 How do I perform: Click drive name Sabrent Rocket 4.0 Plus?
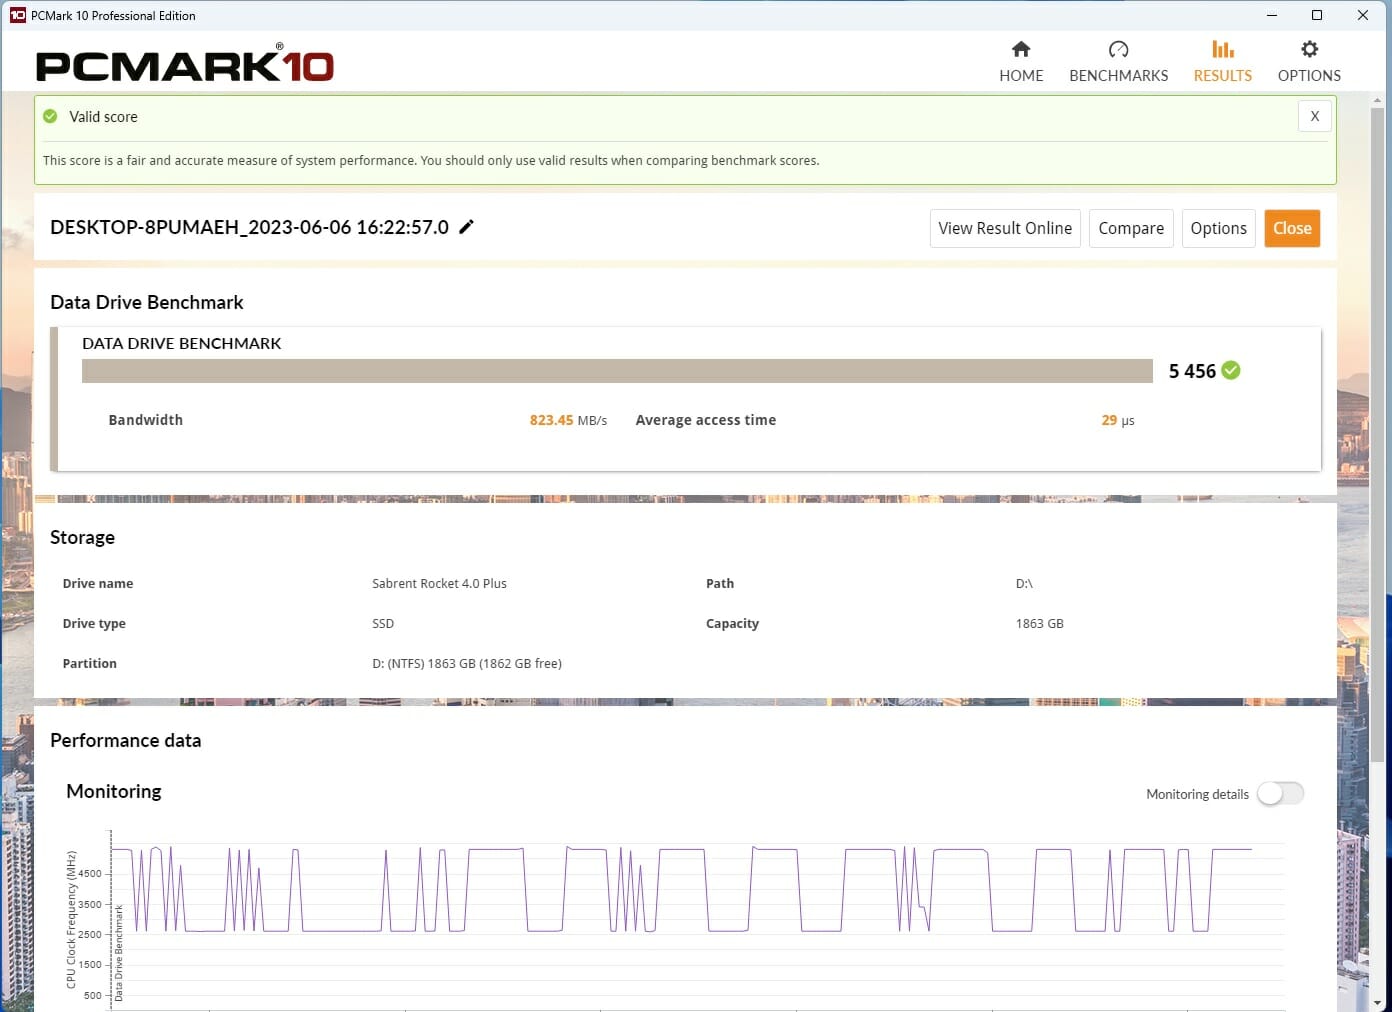439,584
